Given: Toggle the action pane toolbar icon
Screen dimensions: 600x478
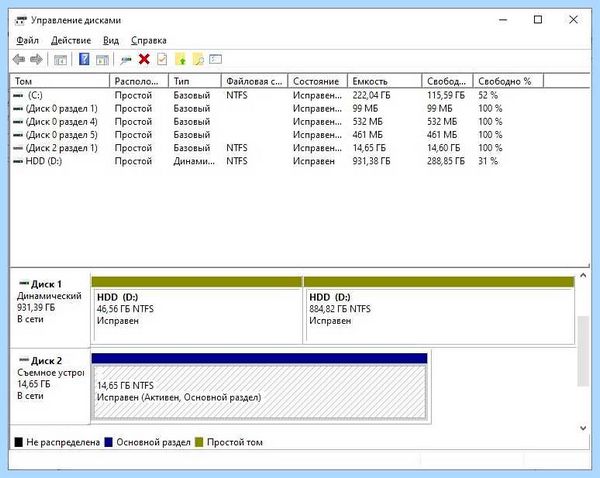Looking at the screenshot, I should (102, 60).
